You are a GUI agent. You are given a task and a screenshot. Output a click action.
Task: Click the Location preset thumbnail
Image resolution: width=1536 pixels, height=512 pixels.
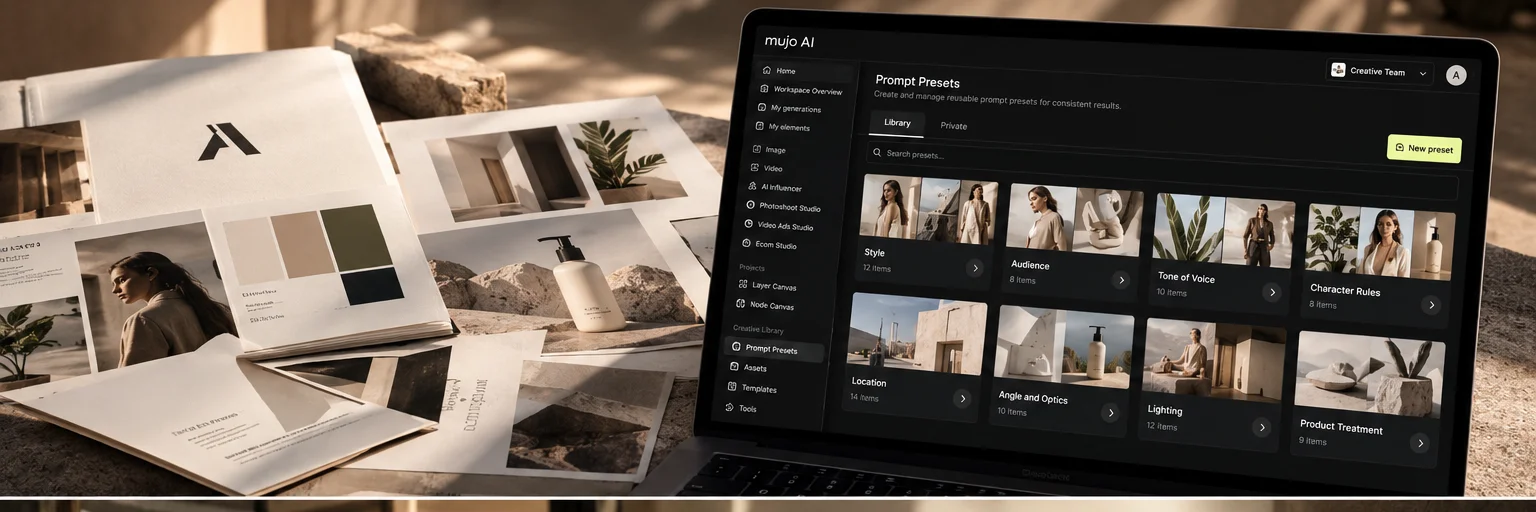tap(917, 334)
